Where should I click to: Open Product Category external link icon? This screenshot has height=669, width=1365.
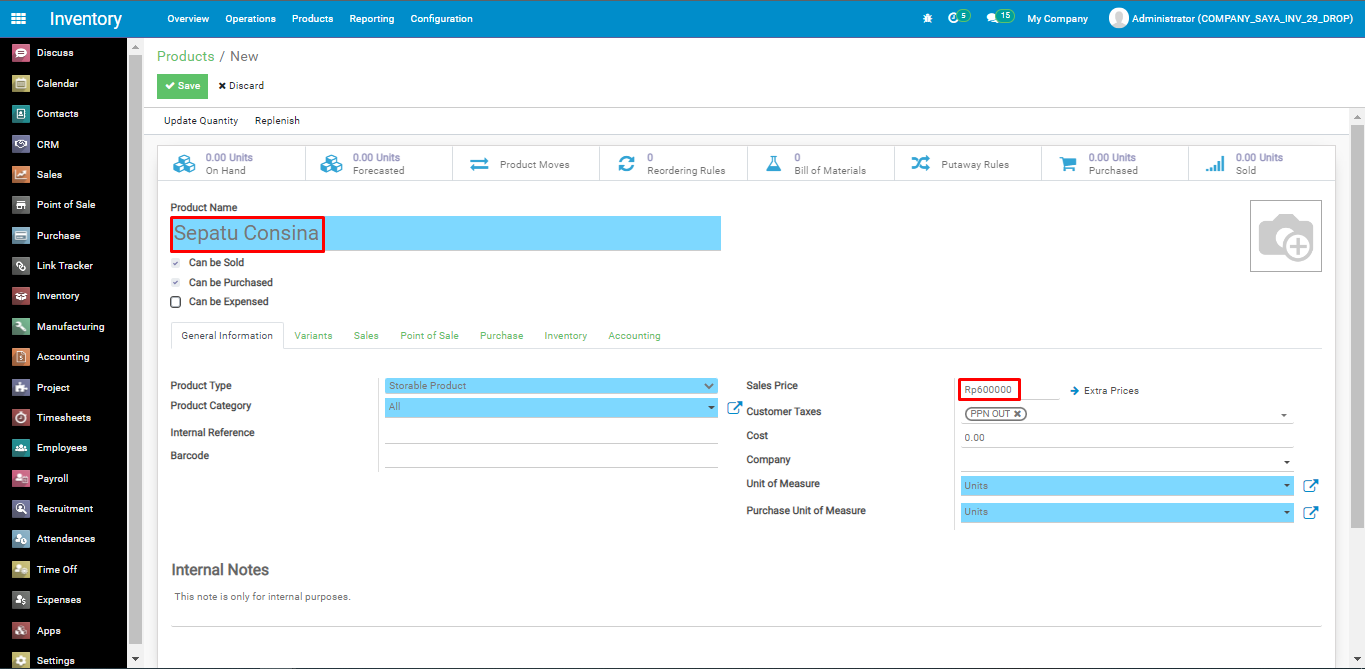(734, 408)
